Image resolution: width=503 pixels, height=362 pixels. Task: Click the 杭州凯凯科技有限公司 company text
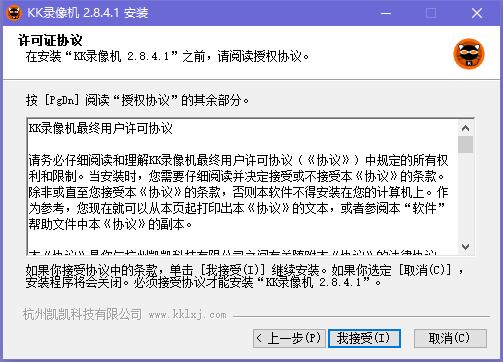[82, 314]
